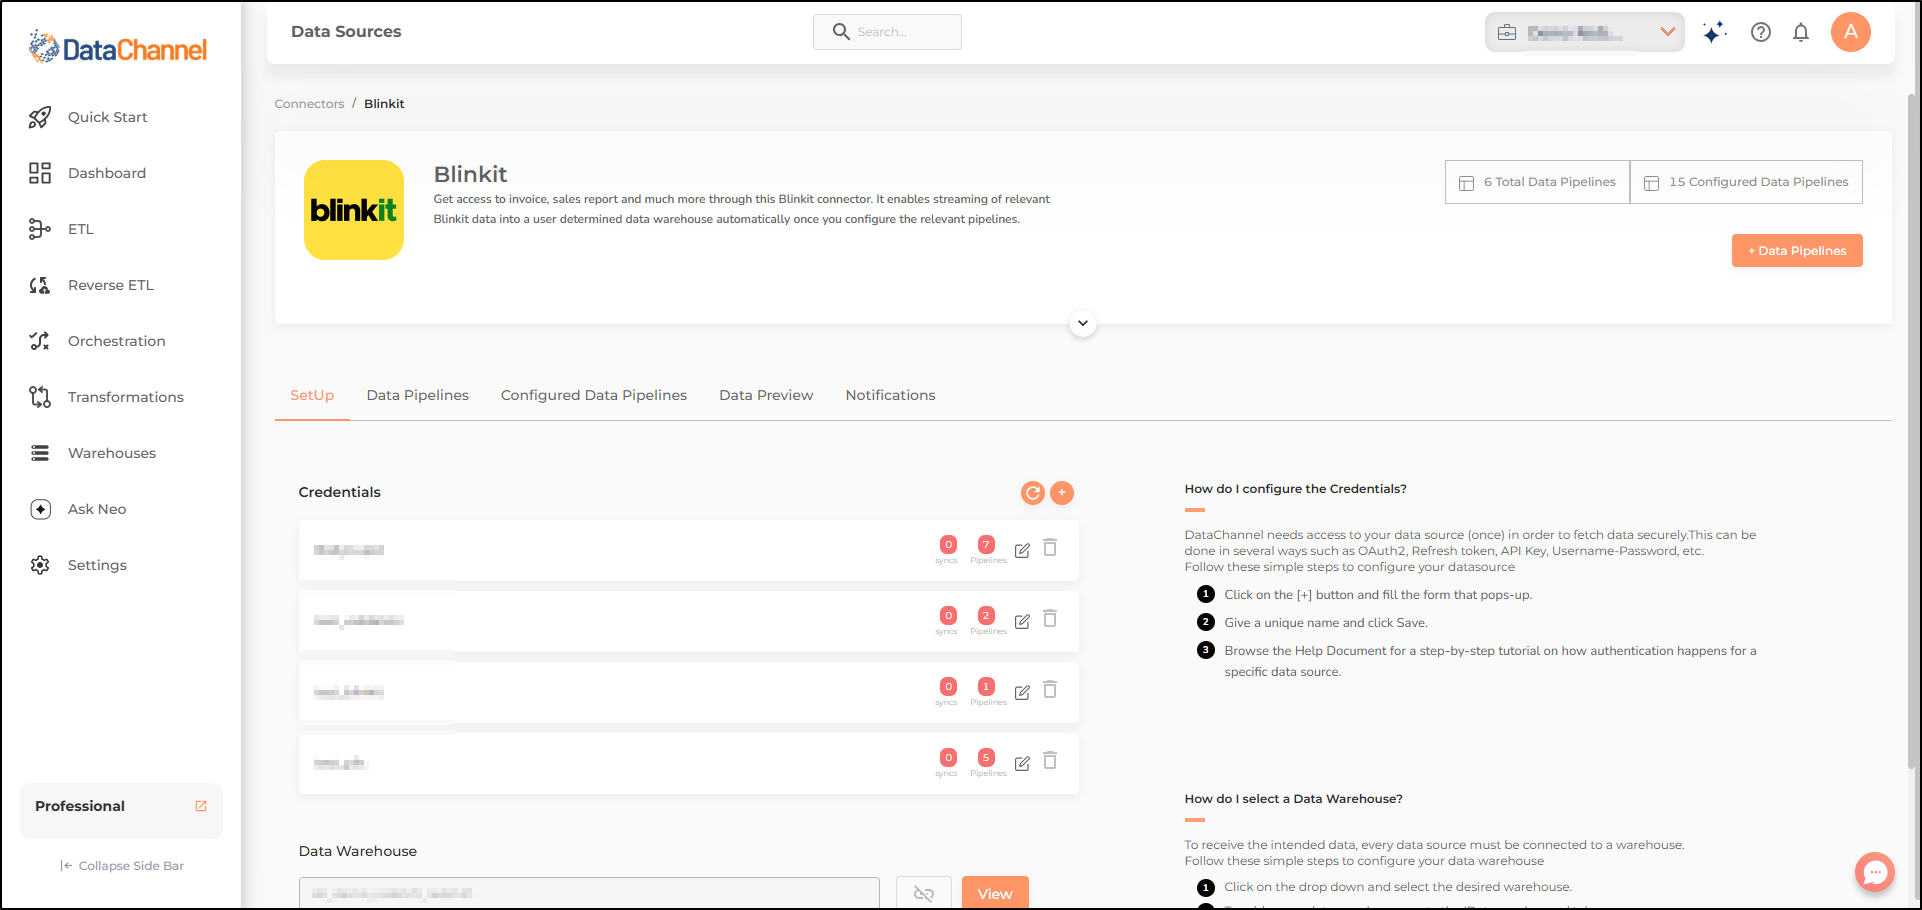Open the chat support bubble
The width and height of the screenshot is (1922, 910).
click(x=1875, y=872)
